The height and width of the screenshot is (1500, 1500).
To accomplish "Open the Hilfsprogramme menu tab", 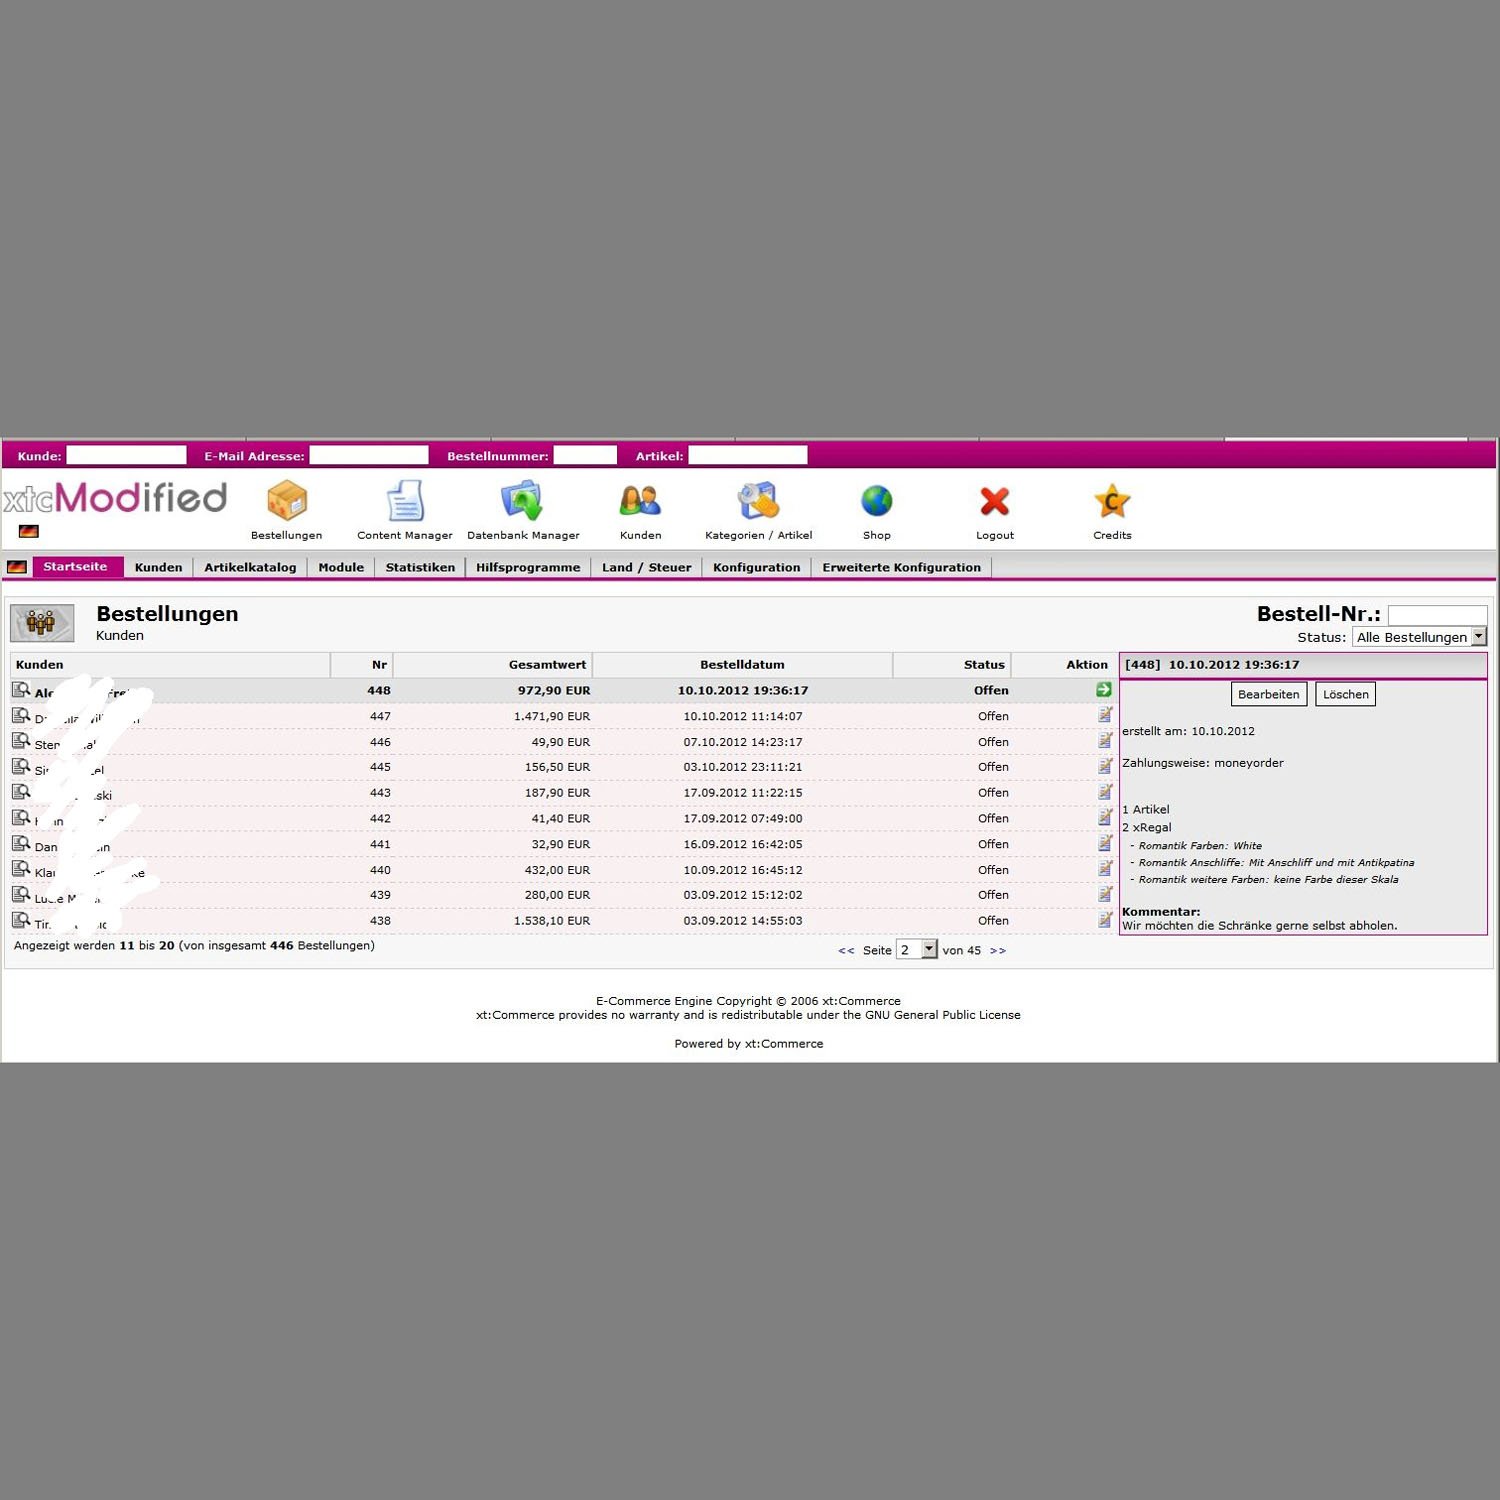I will [x=528, y=567].
